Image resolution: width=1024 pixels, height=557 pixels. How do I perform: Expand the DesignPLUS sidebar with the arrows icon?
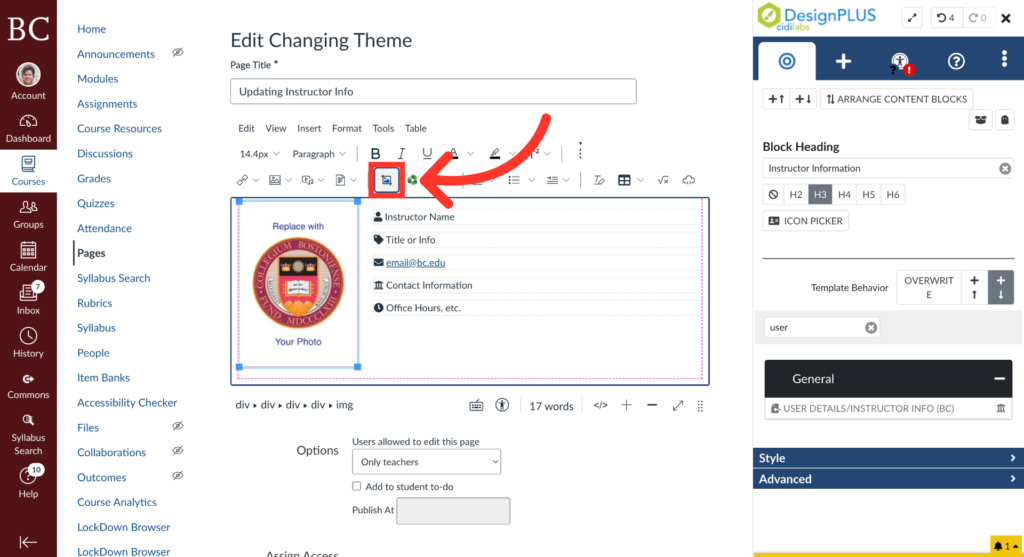(x=912, y=18)
